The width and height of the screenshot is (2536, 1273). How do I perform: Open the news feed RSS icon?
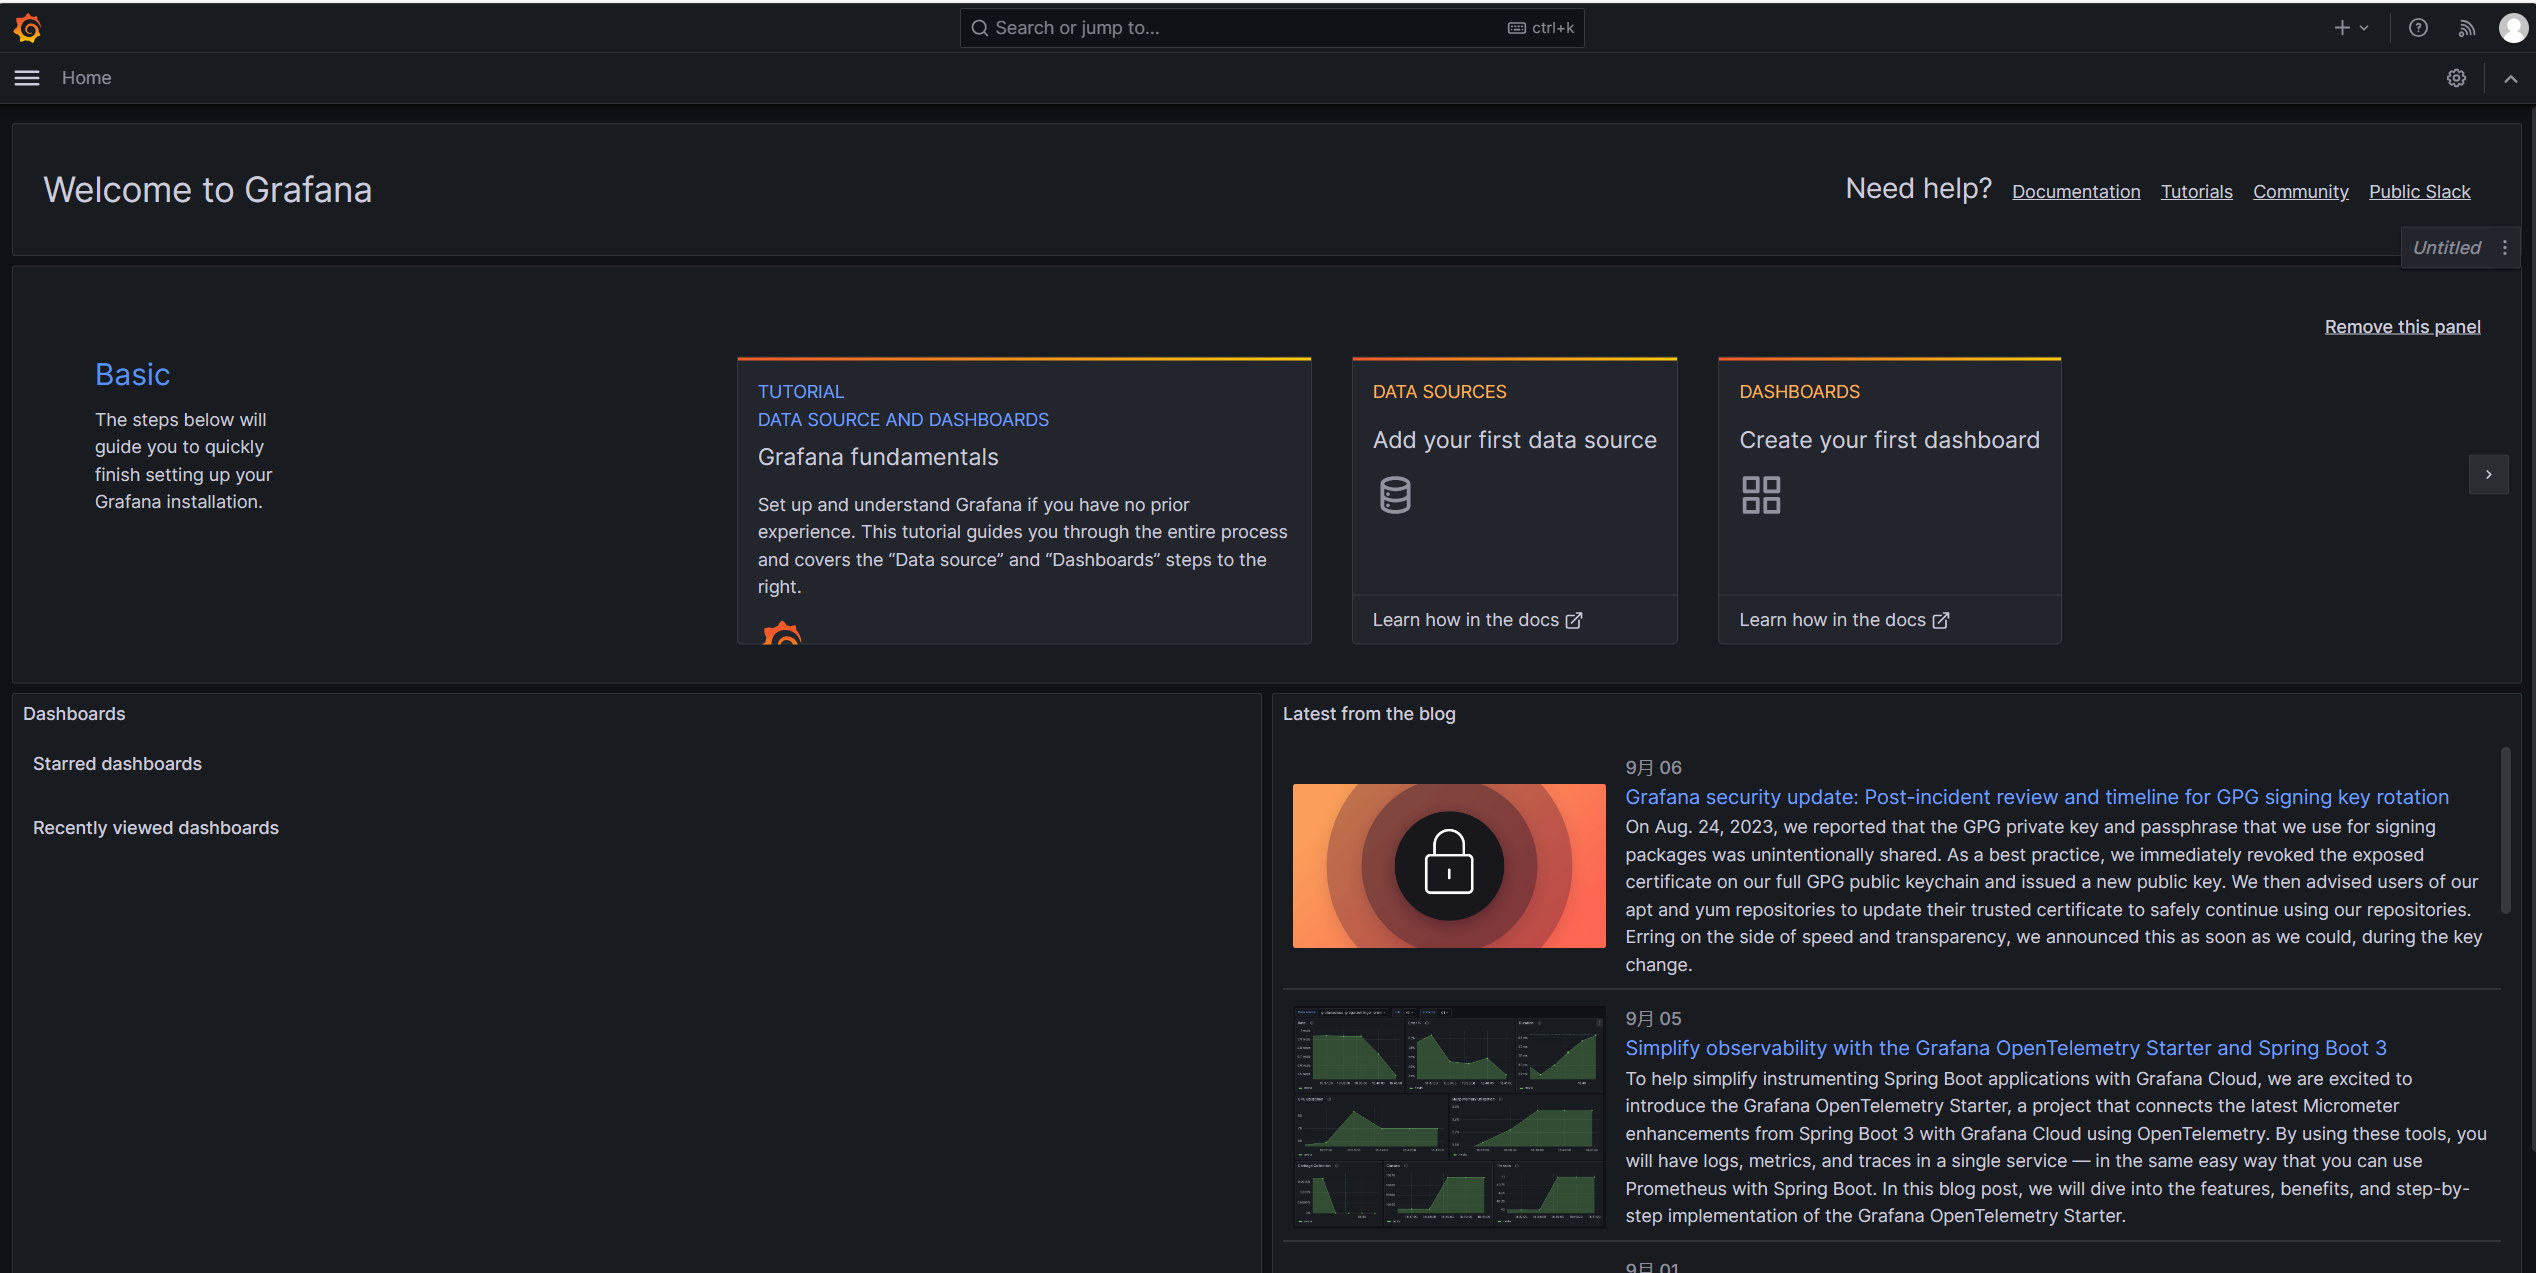(2466, 28)
